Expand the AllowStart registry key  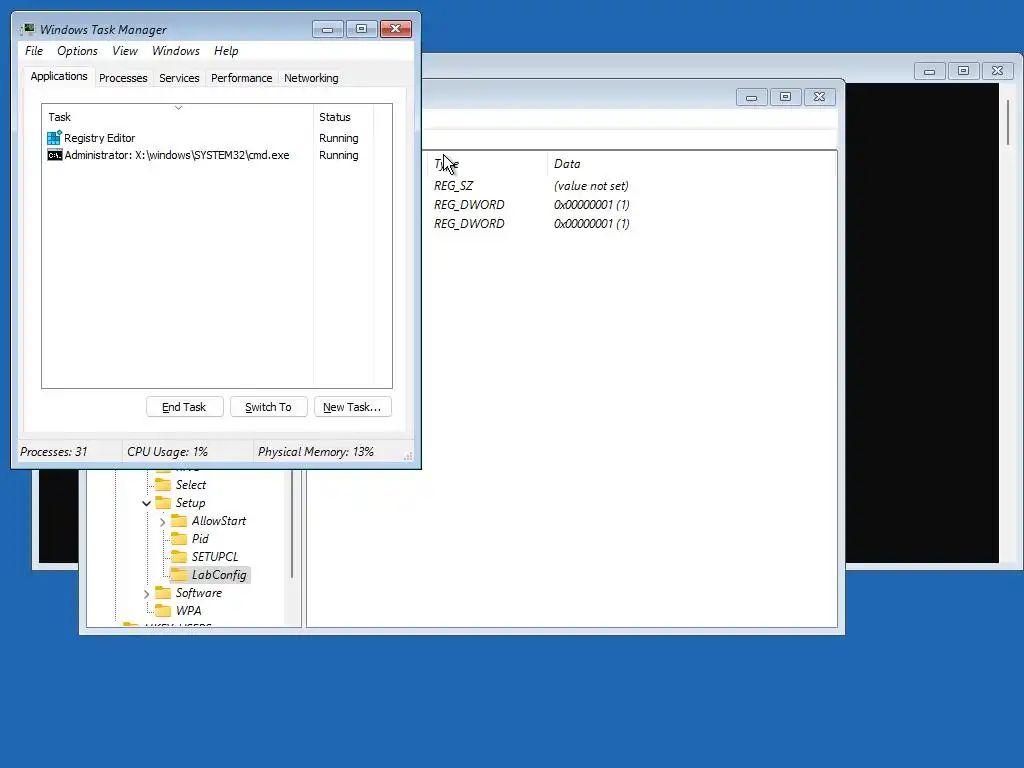click(x=163, y=521)
